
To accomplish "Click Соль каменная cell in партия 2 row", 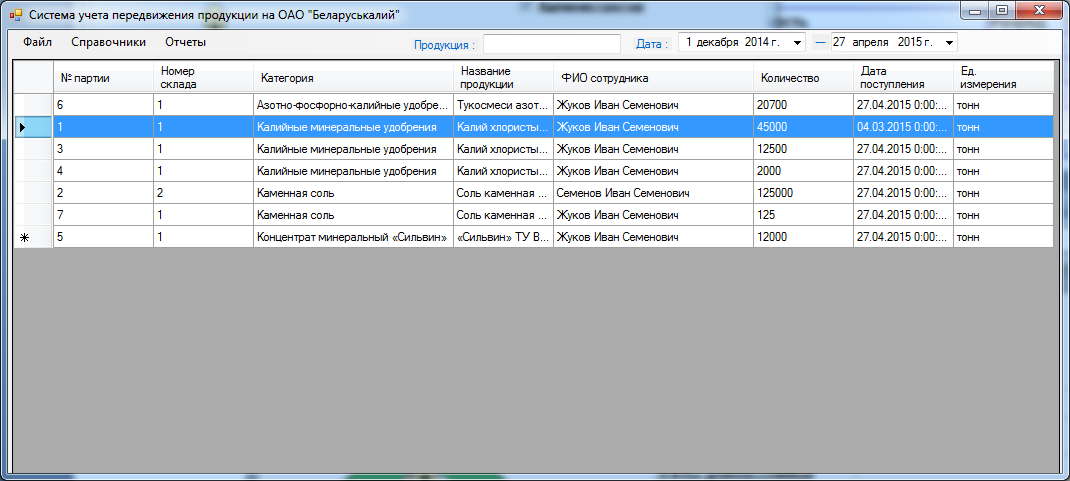I will (503, 193).
